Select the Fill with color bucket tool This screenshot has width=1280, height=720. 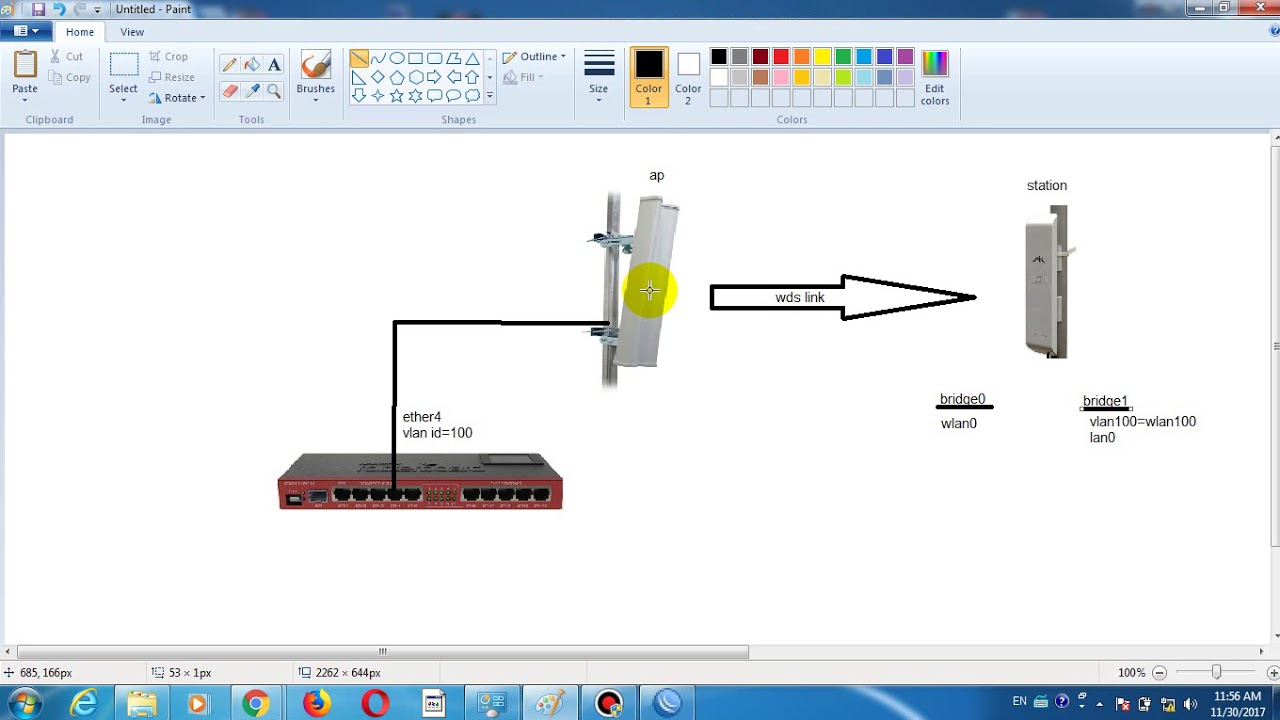point(252,65)
